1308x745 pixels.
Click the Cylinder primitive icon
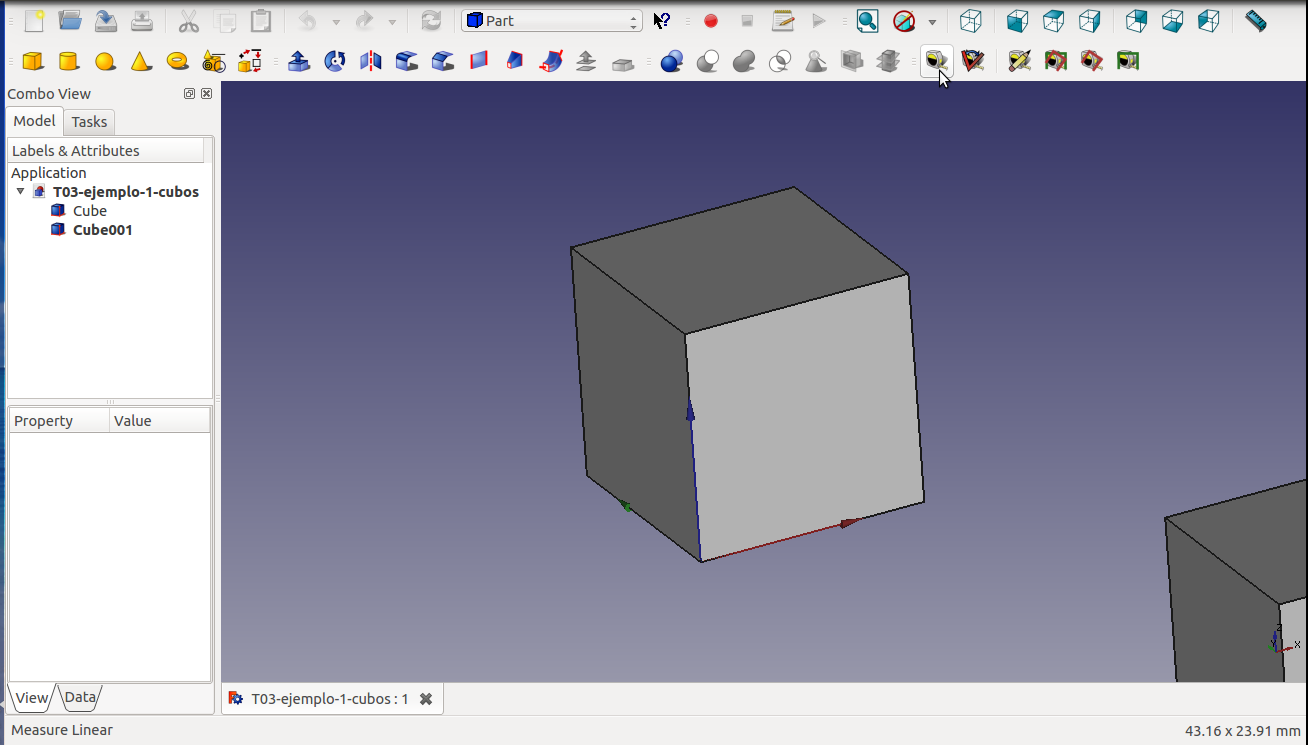[69, 62]
